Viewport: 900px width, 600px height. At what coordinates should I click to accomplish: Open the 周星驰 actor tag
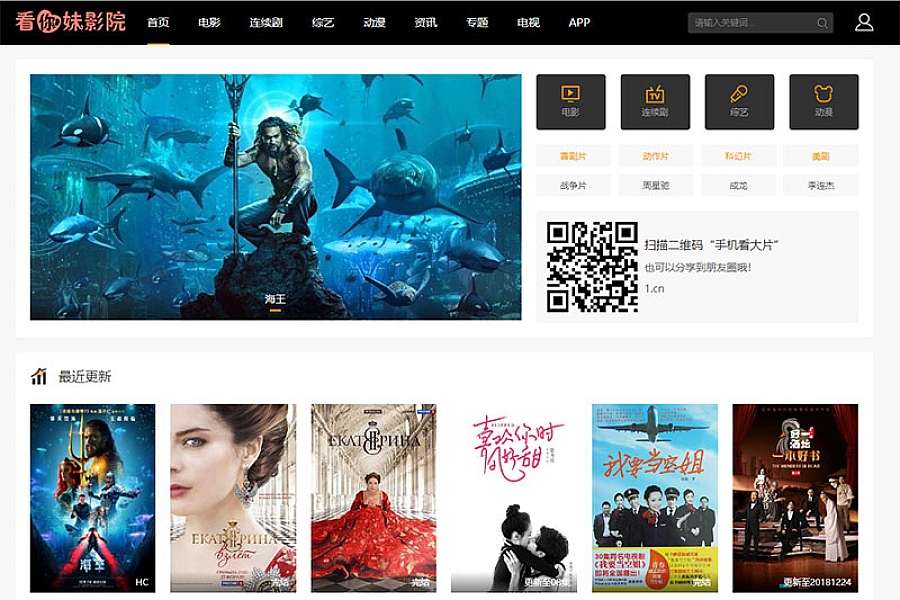click(x=655, y=185)
